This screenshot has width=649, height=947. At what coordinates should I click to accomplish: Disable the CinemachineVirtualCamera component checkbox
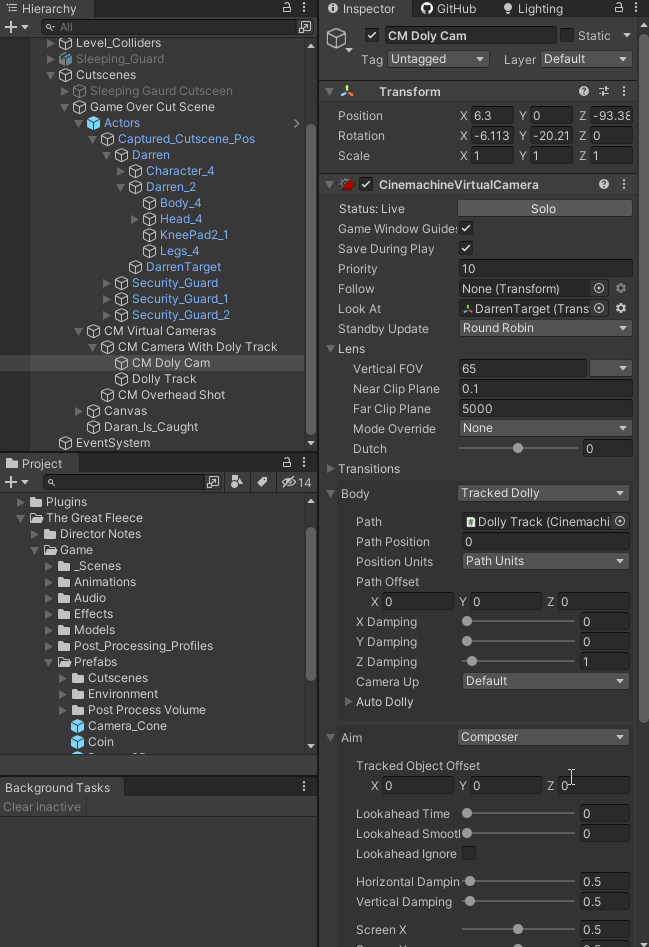[x=366, y=184]
